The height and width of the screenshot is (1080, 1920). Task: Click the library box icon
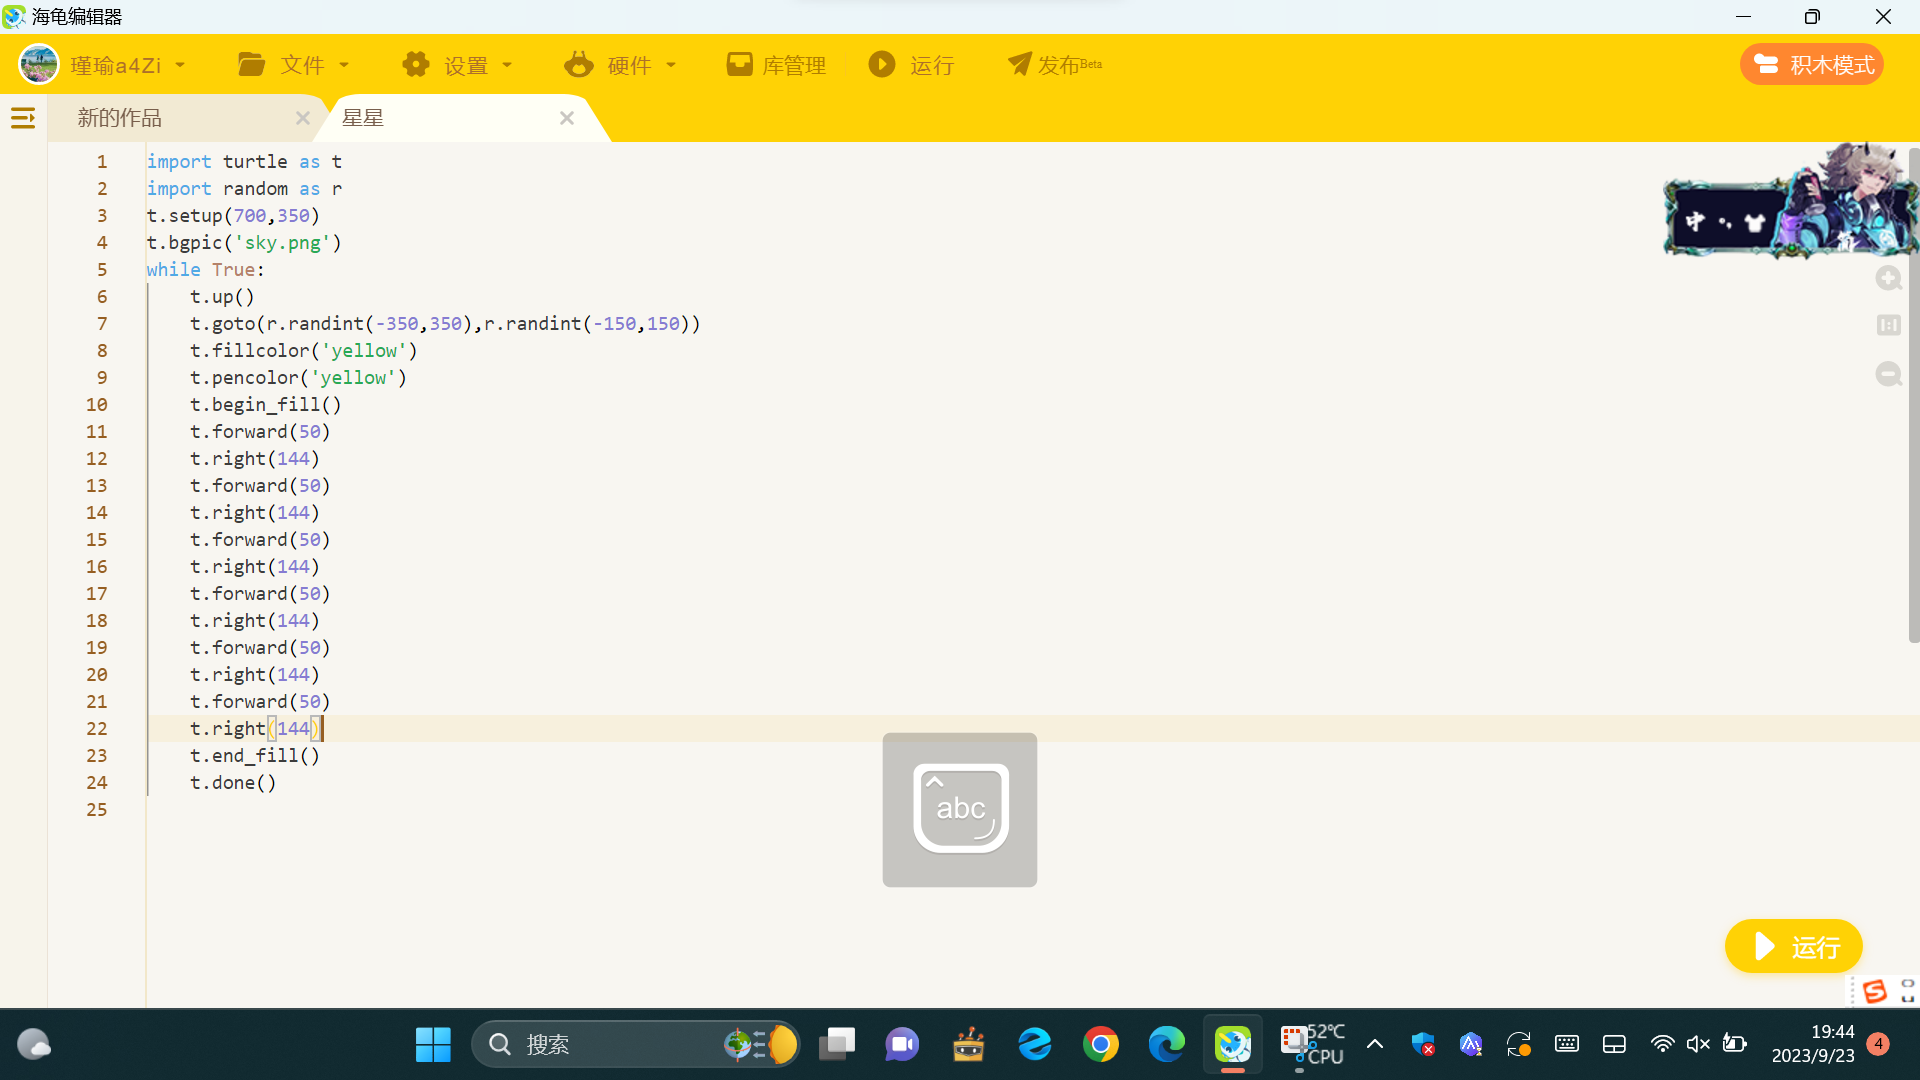(x=739, y=65)
